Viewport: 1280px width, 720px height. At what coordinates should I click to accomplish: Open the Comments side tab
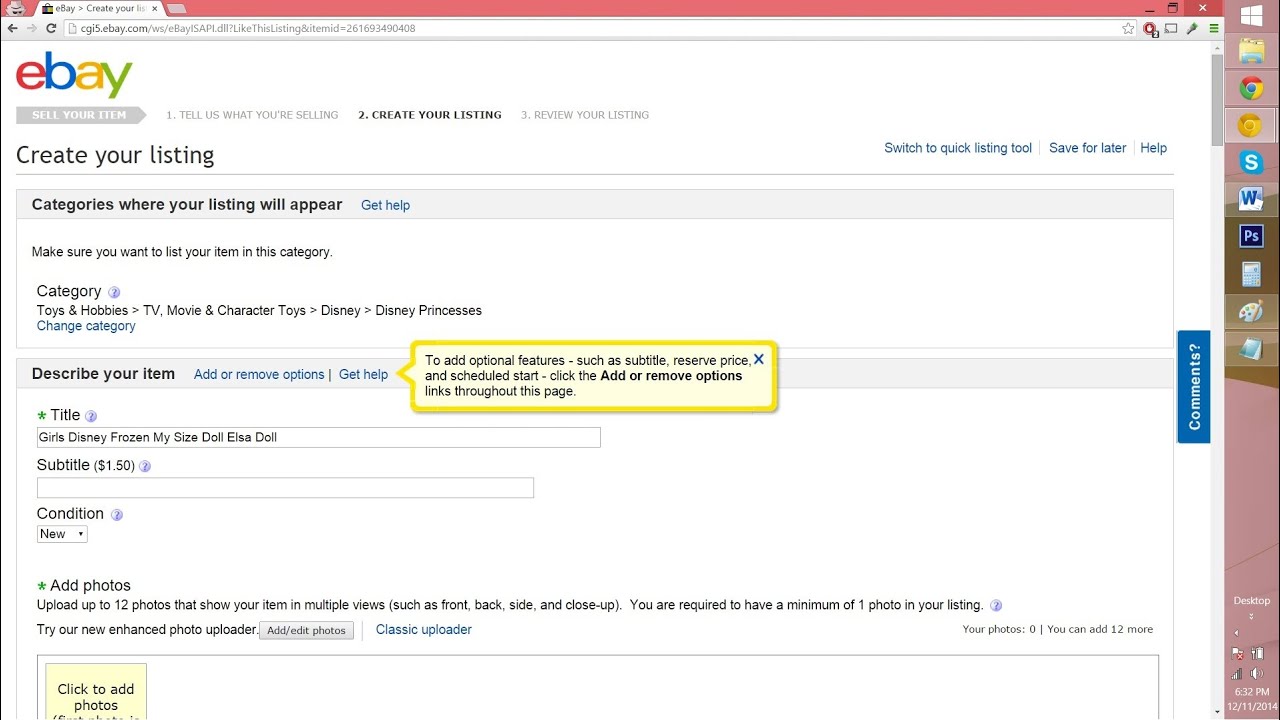(x=1194, y=386)
